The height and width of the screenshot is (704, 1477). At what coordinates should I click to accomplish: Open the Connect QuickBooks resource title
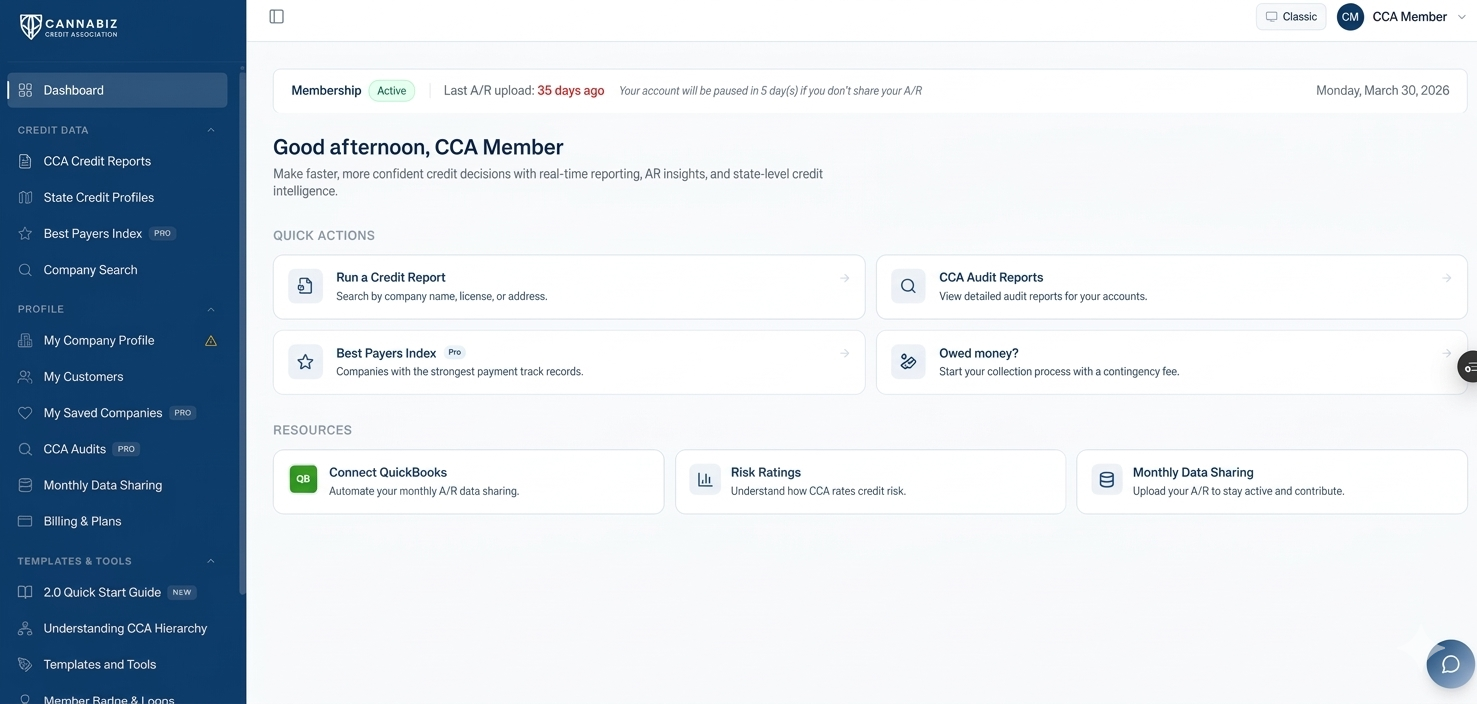(x=388, y=472)
